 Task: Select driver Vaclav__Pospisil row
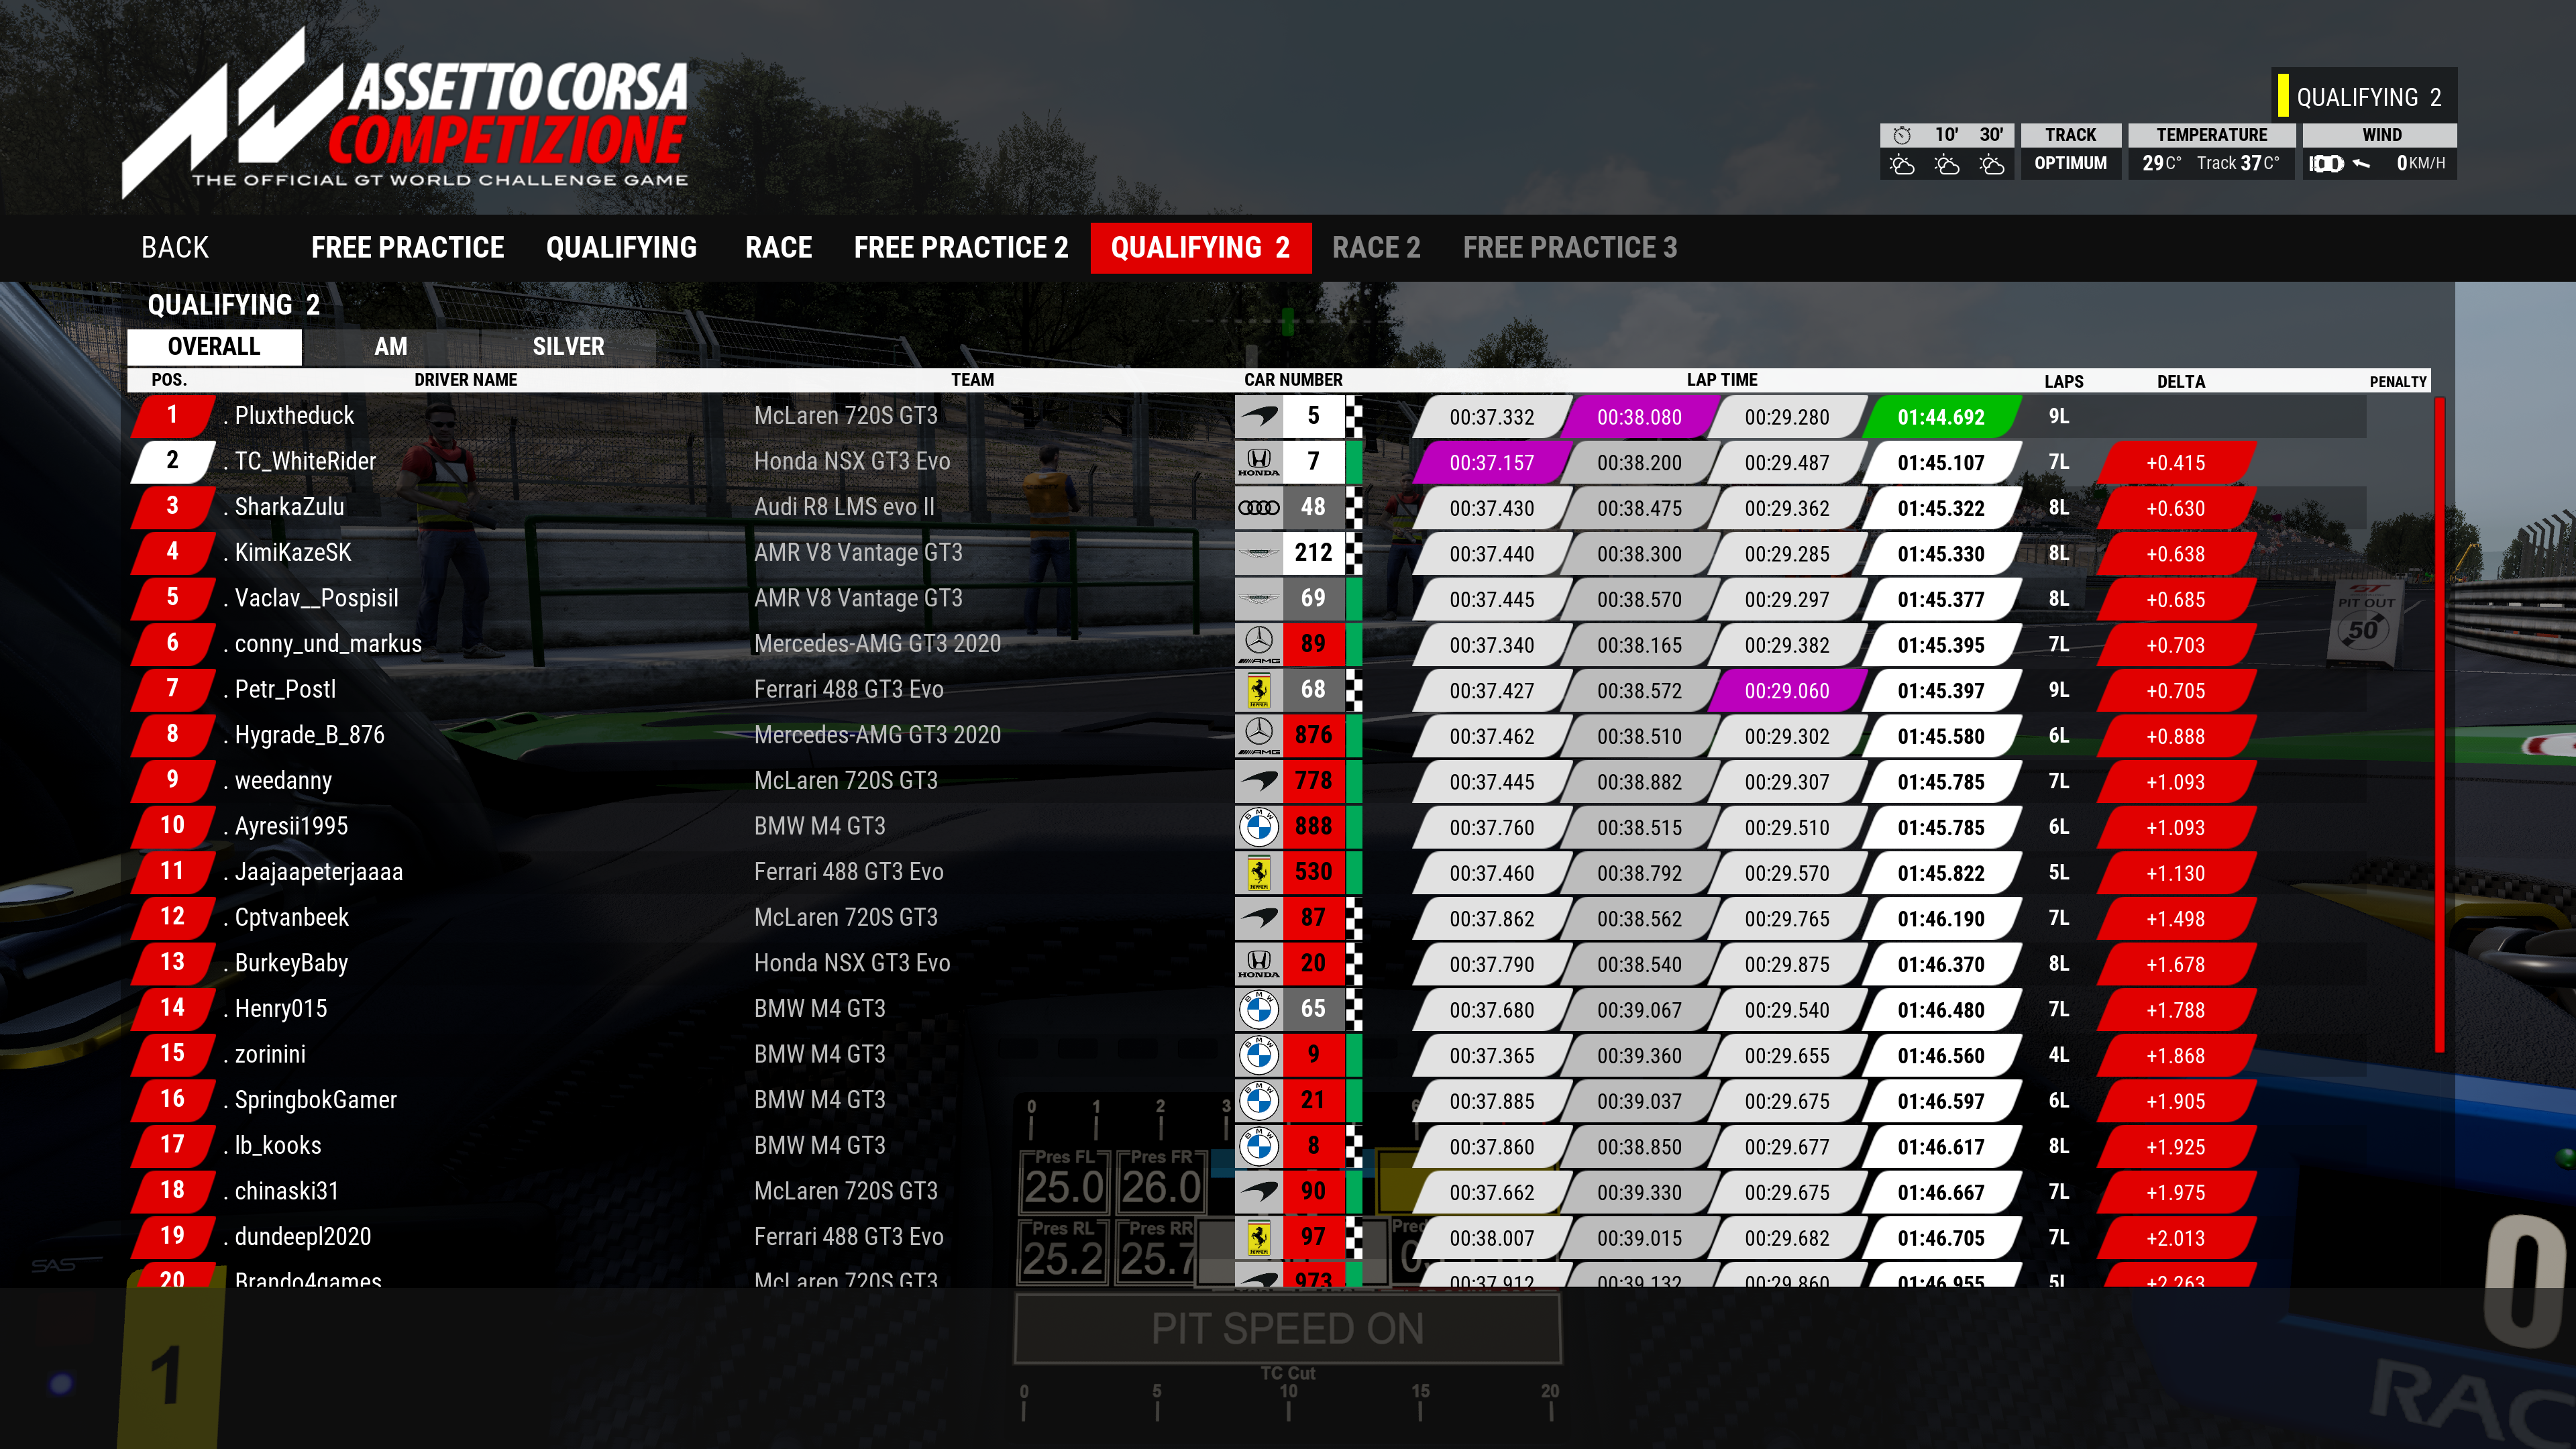[1247, 599]
